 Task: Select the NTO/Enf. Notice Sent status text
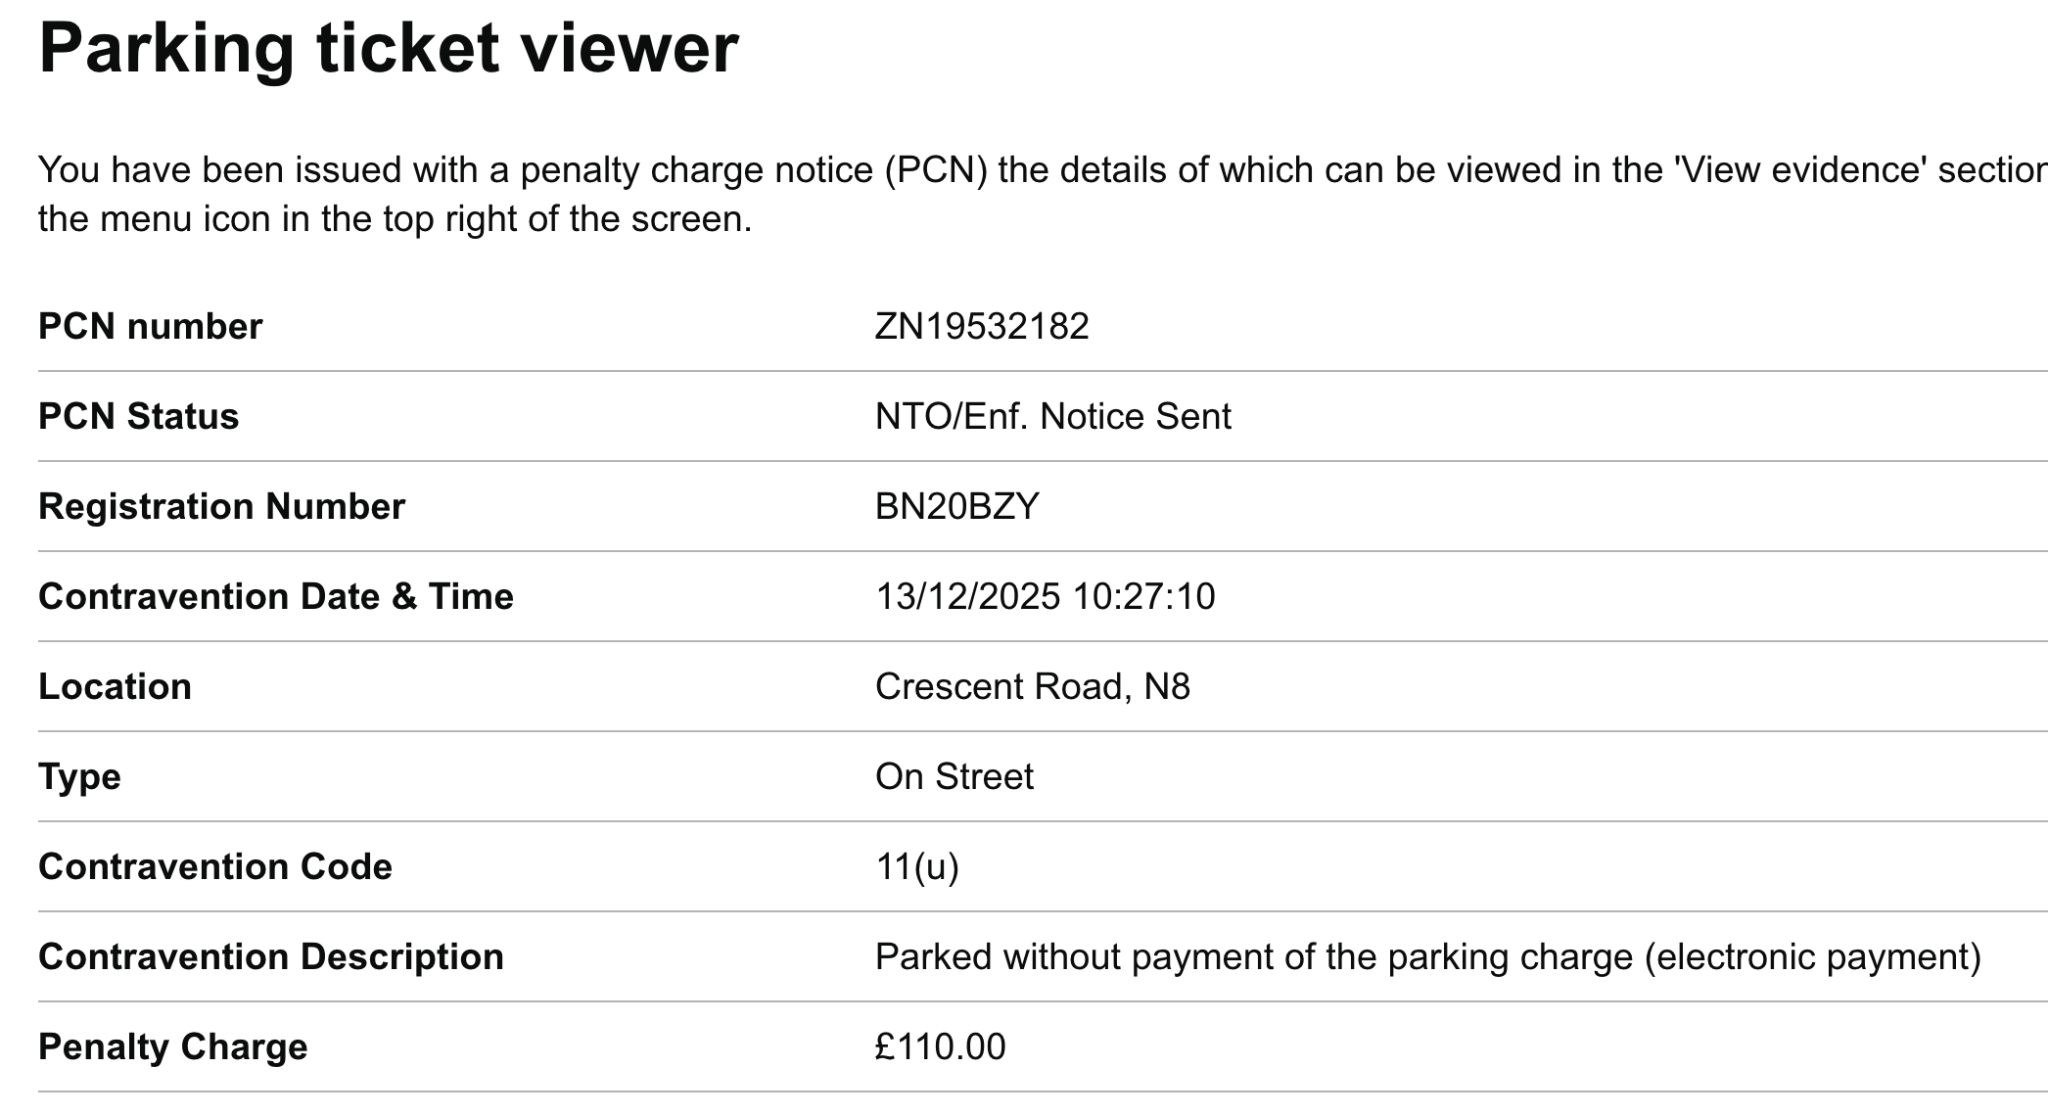point(1052,417)
